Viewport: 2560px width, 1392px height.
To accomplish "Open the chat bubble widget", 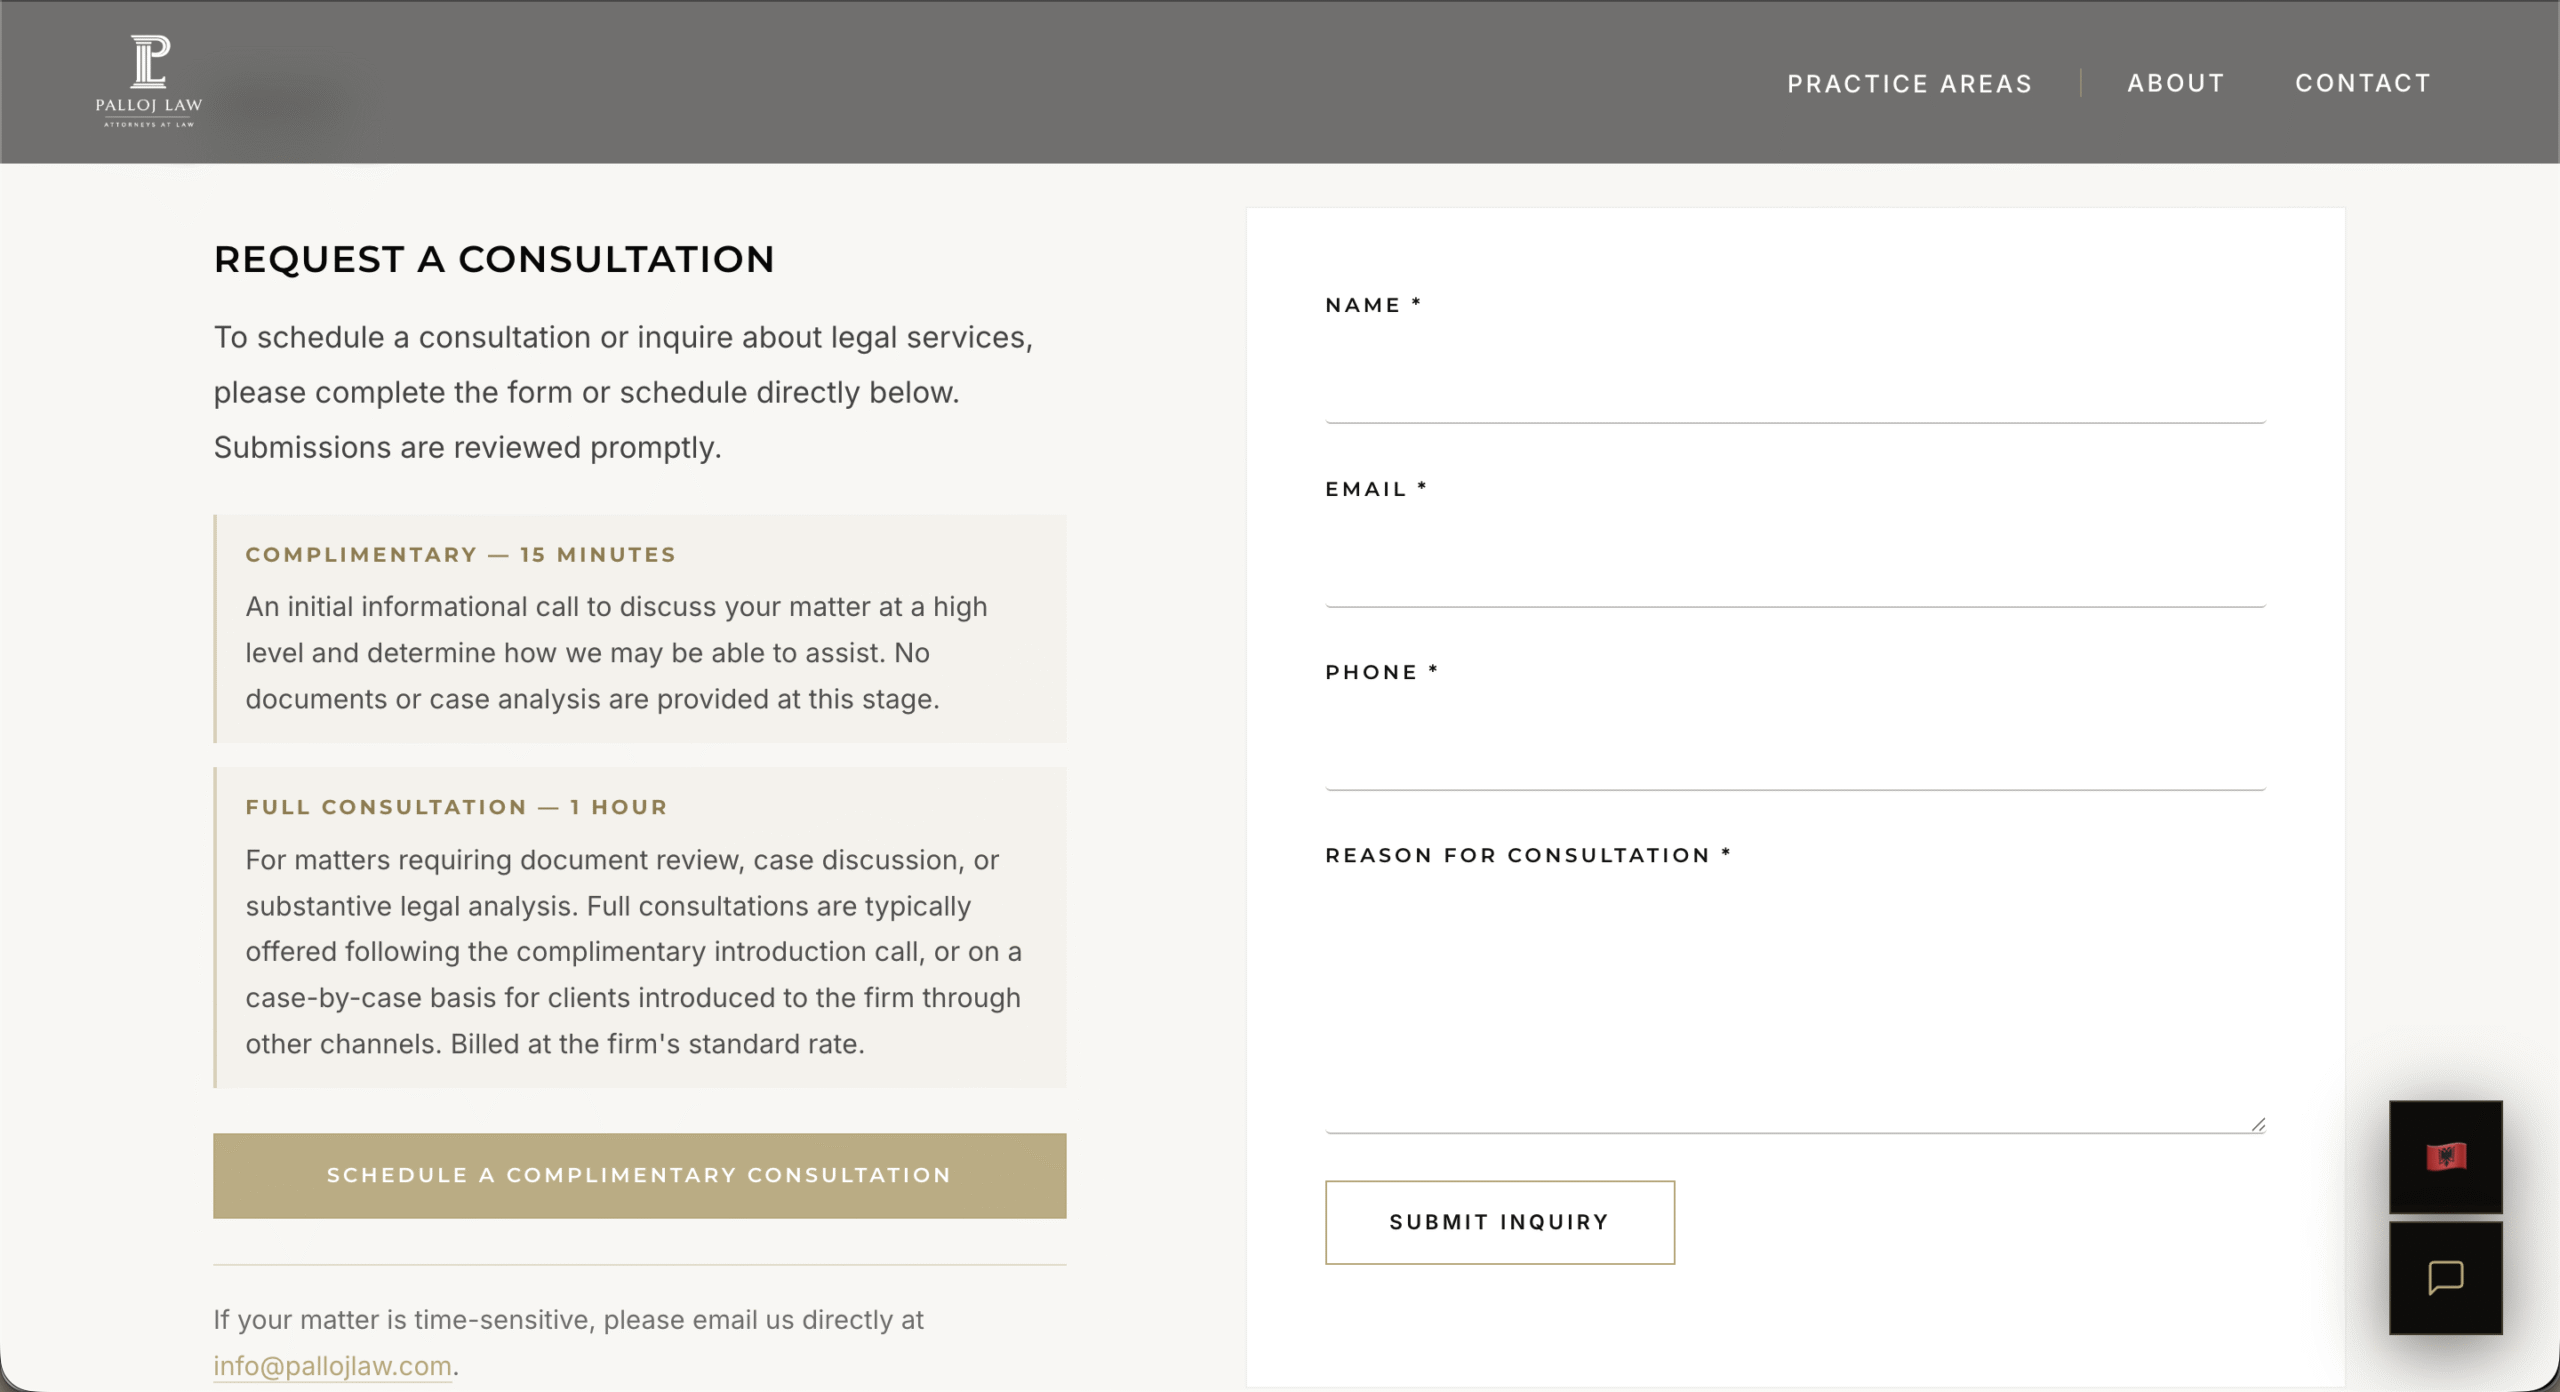I will coord(2445,1277).
